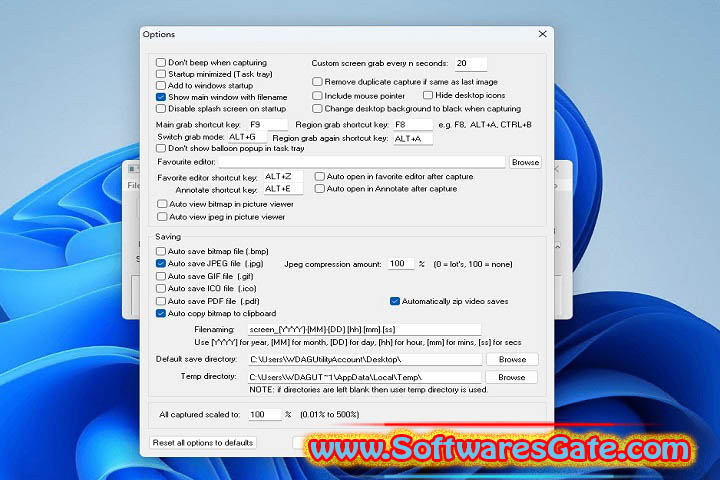Tick Auto save GIF file (.gif)

click(x=161, y=276)
